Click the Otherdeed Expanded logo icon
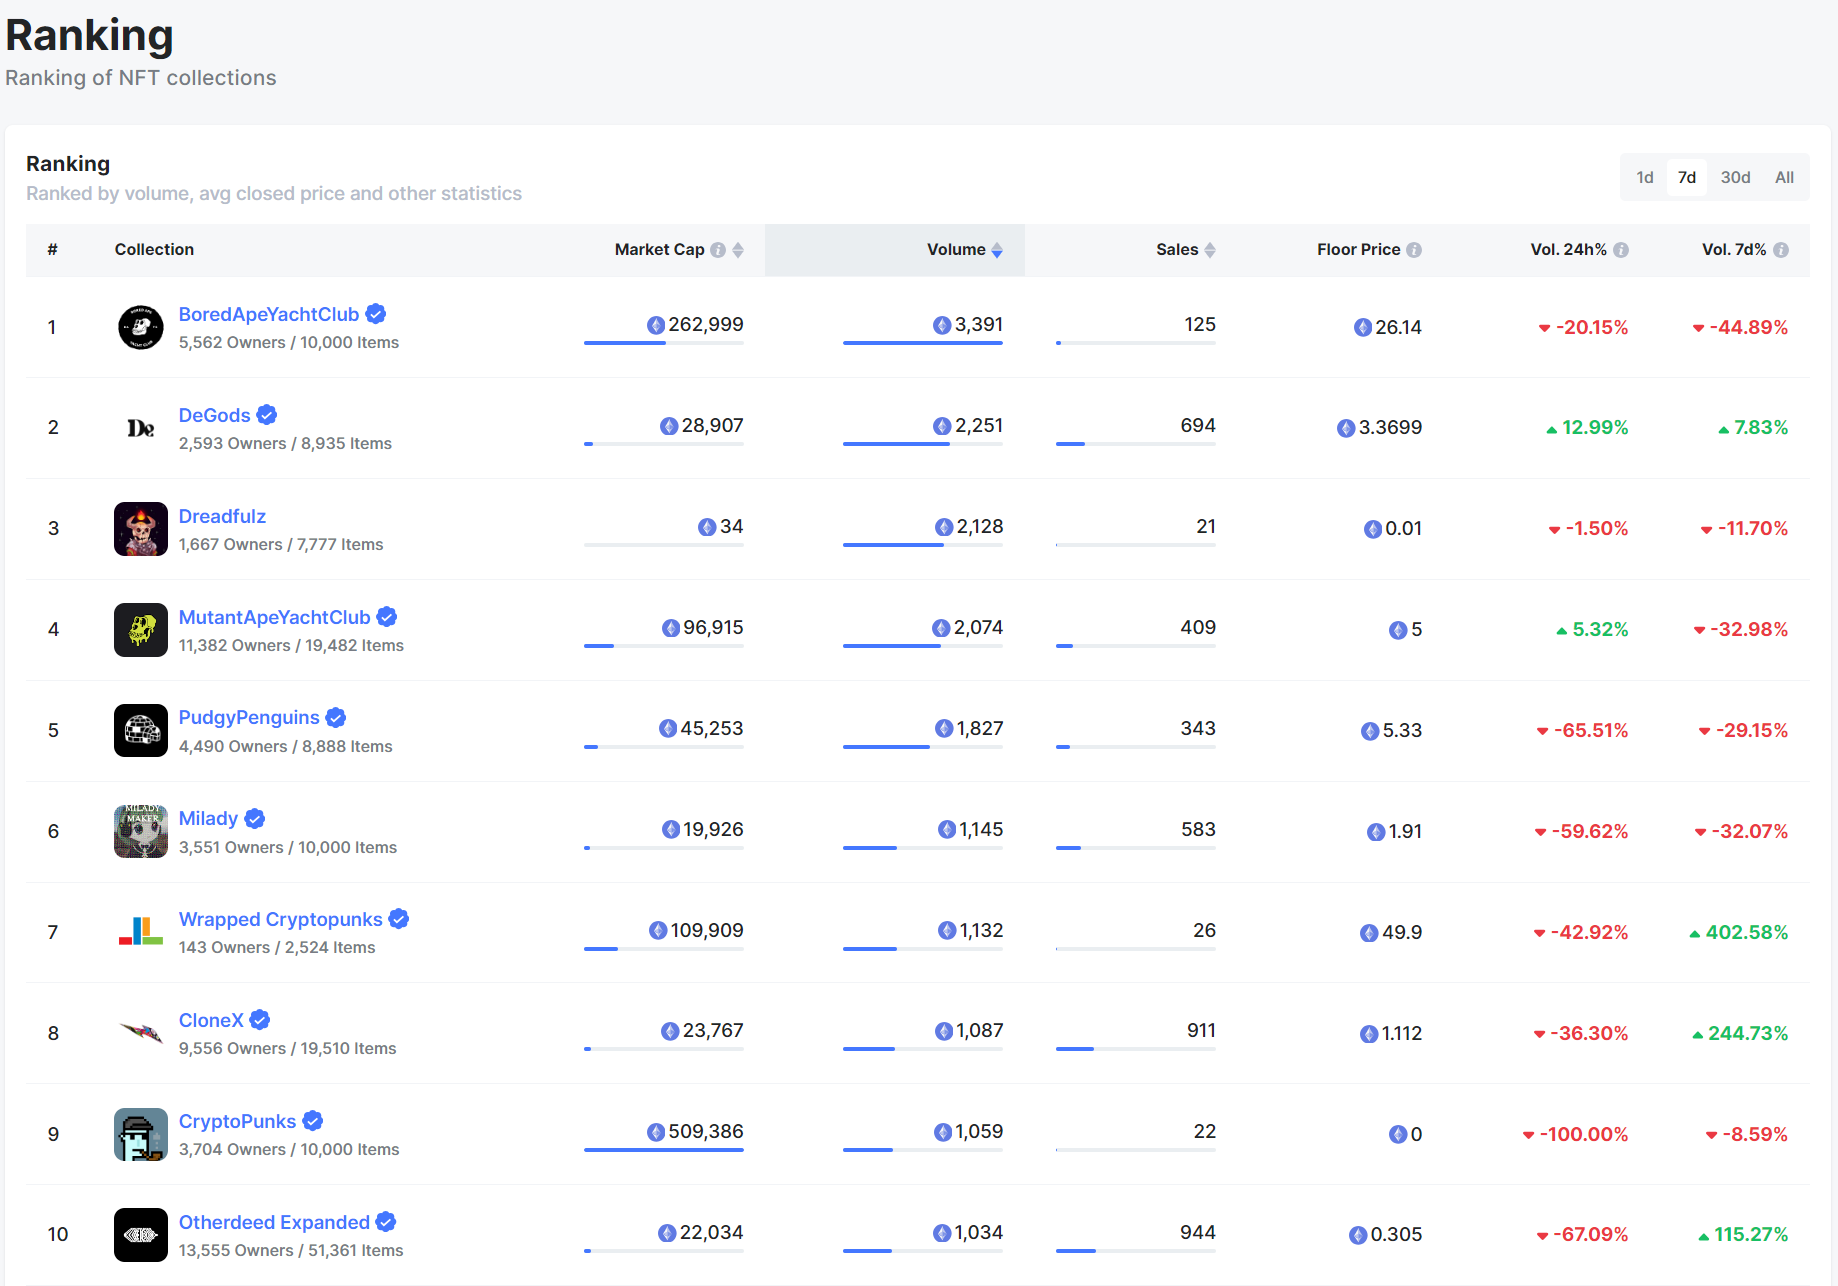 click(x=140, y=1235)
